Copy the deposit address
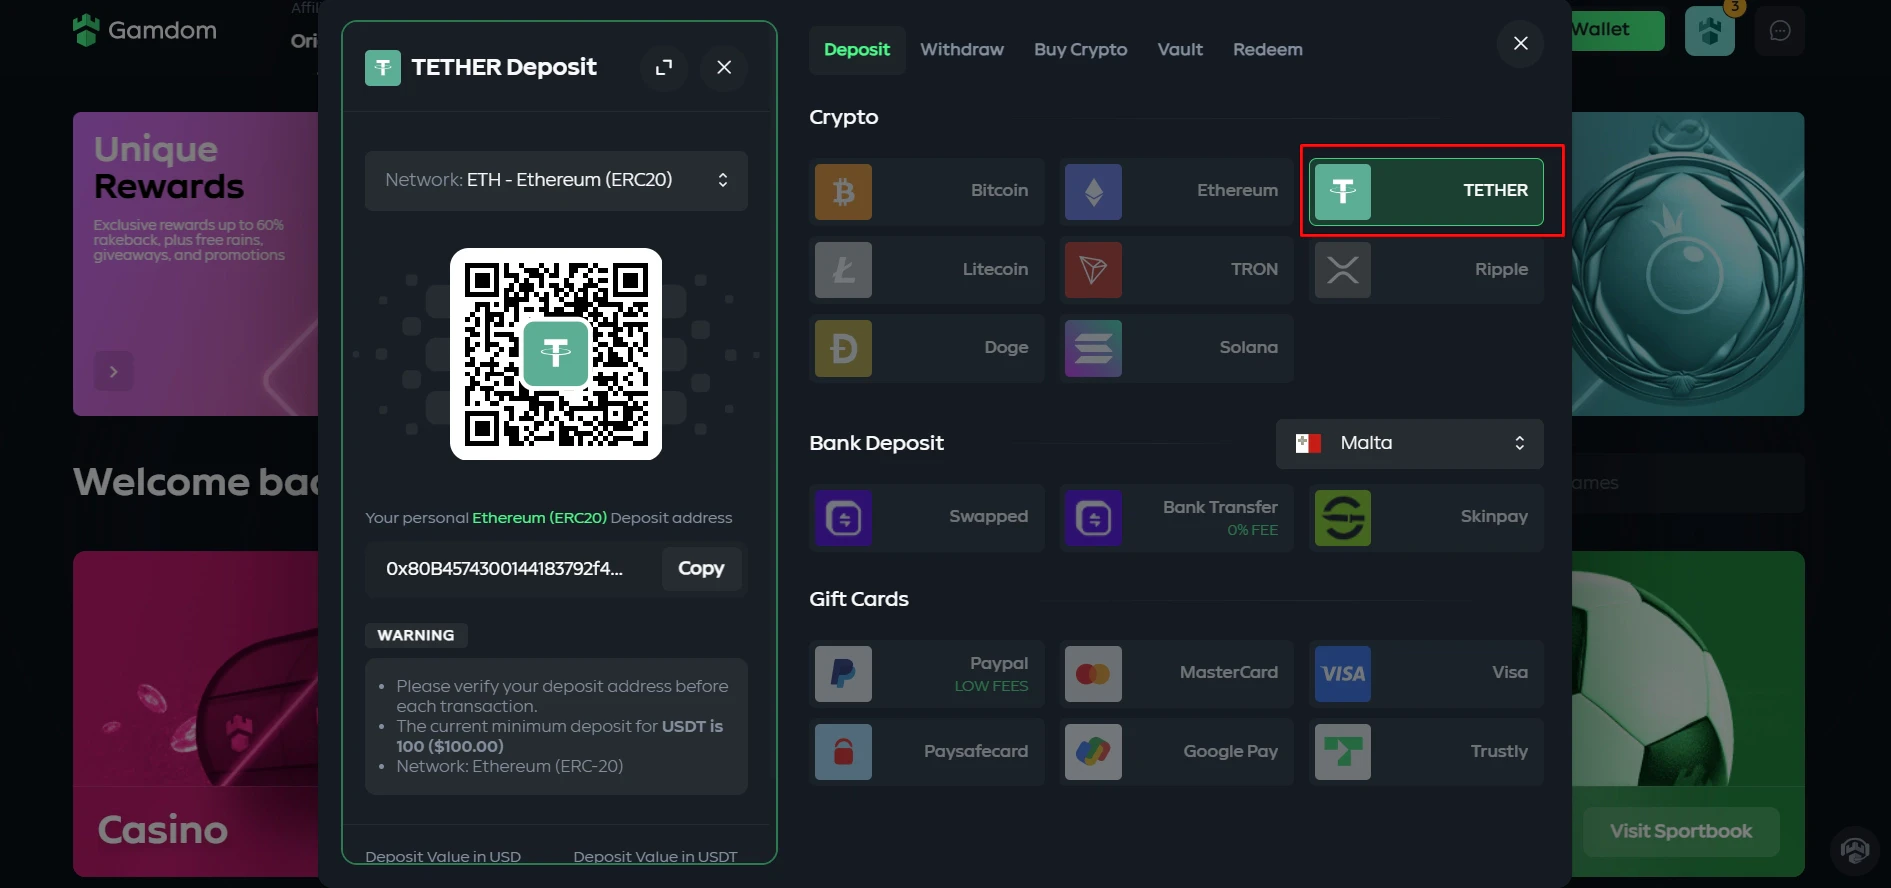The width and height of the screenshot is (1891, 888). [x=701, y=568]
